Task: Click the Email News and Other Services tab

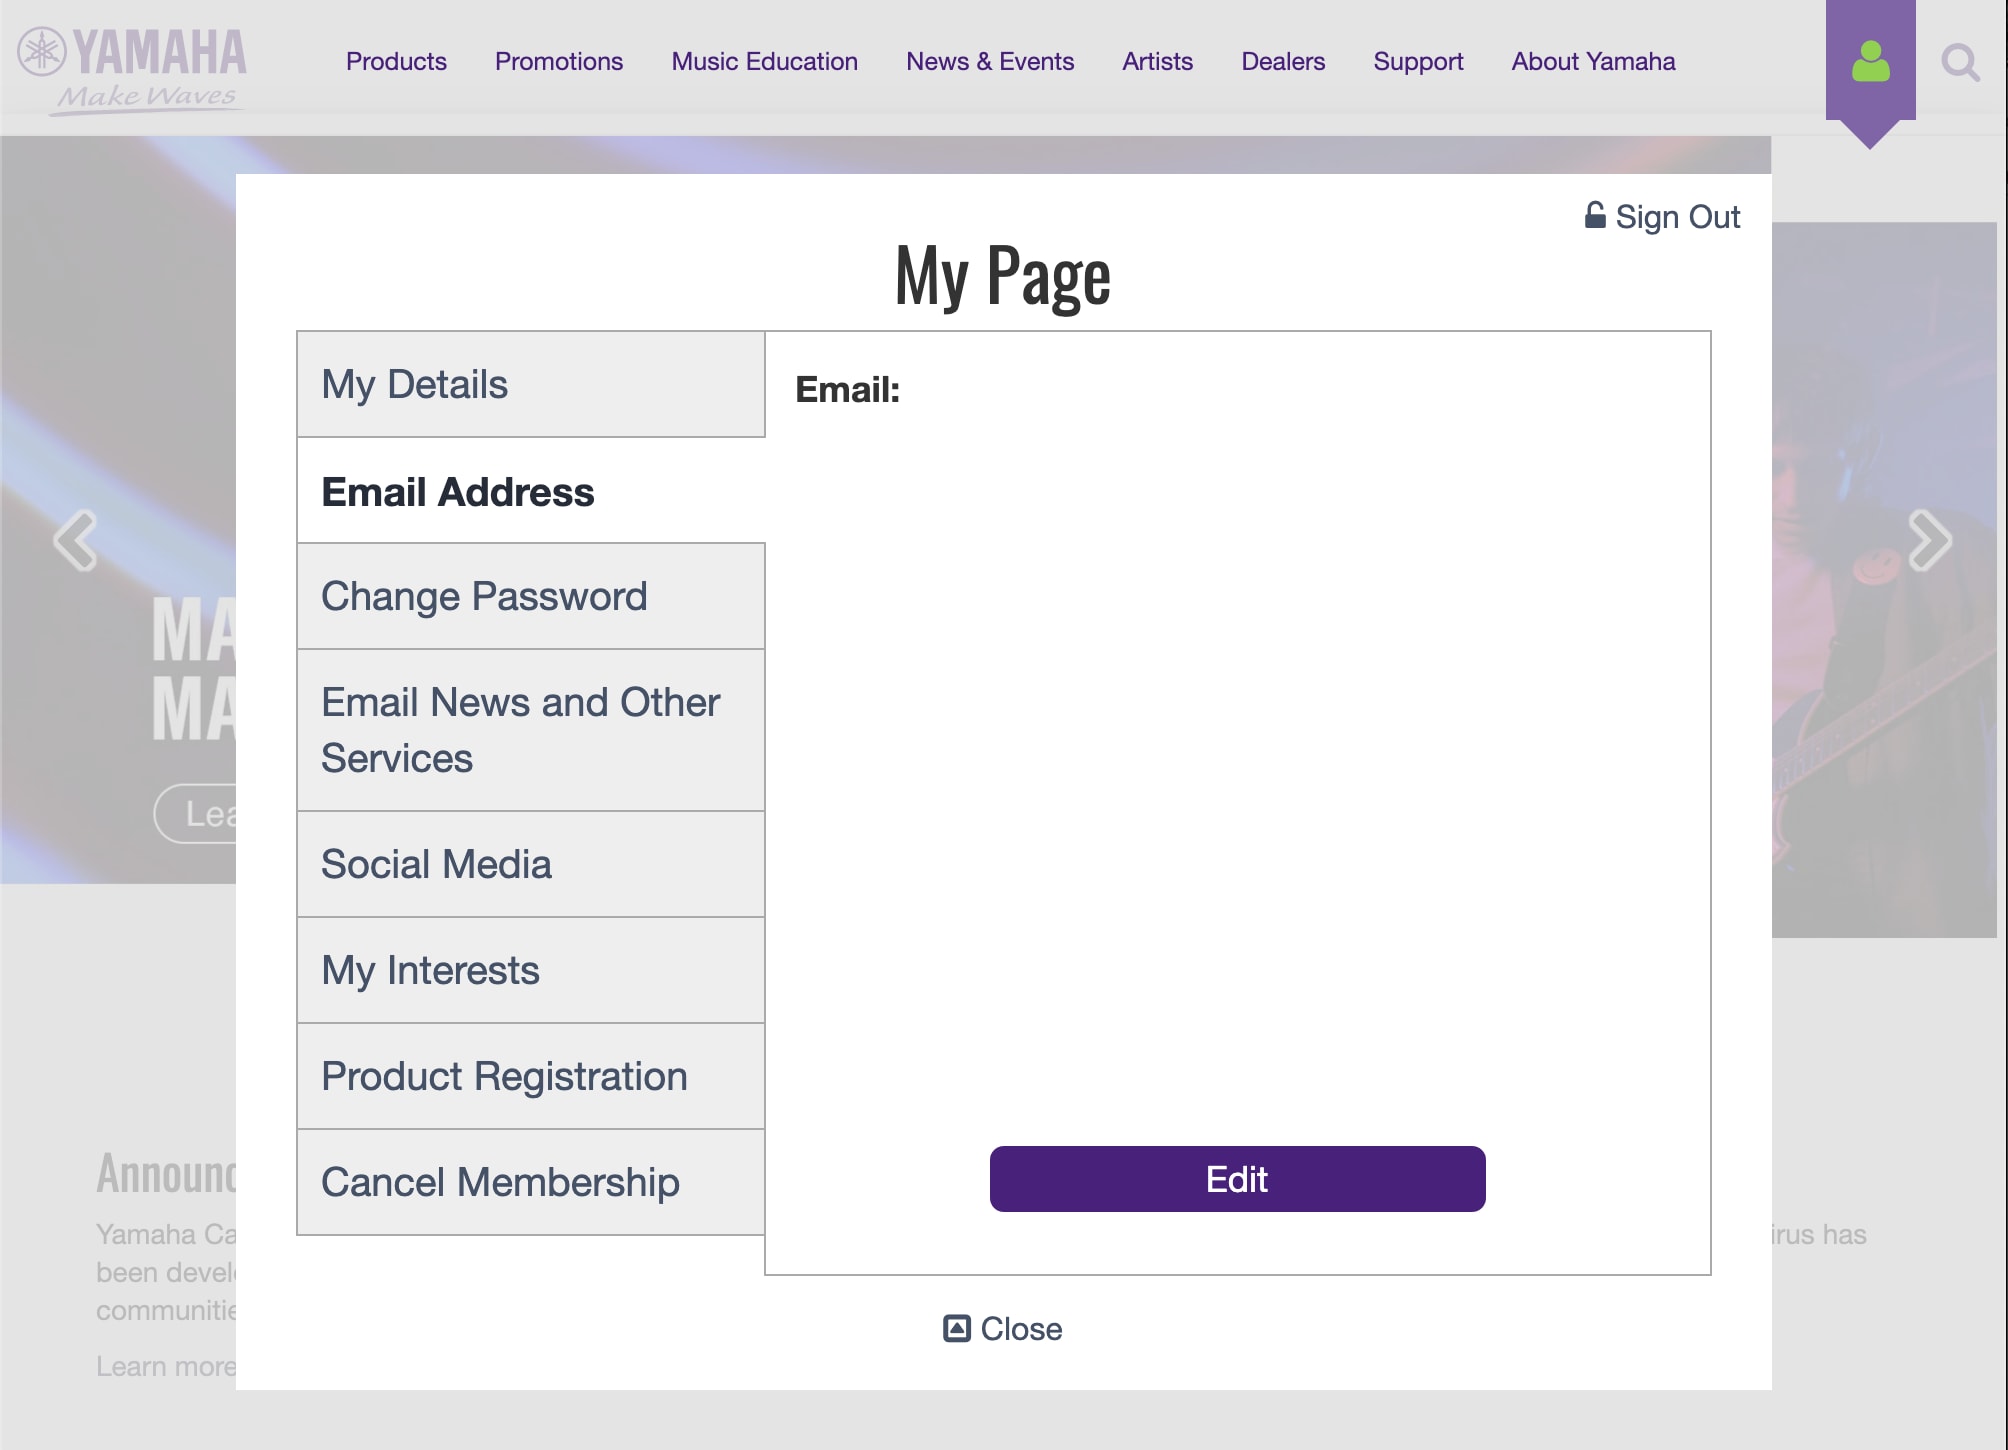Action: (530, 730)
